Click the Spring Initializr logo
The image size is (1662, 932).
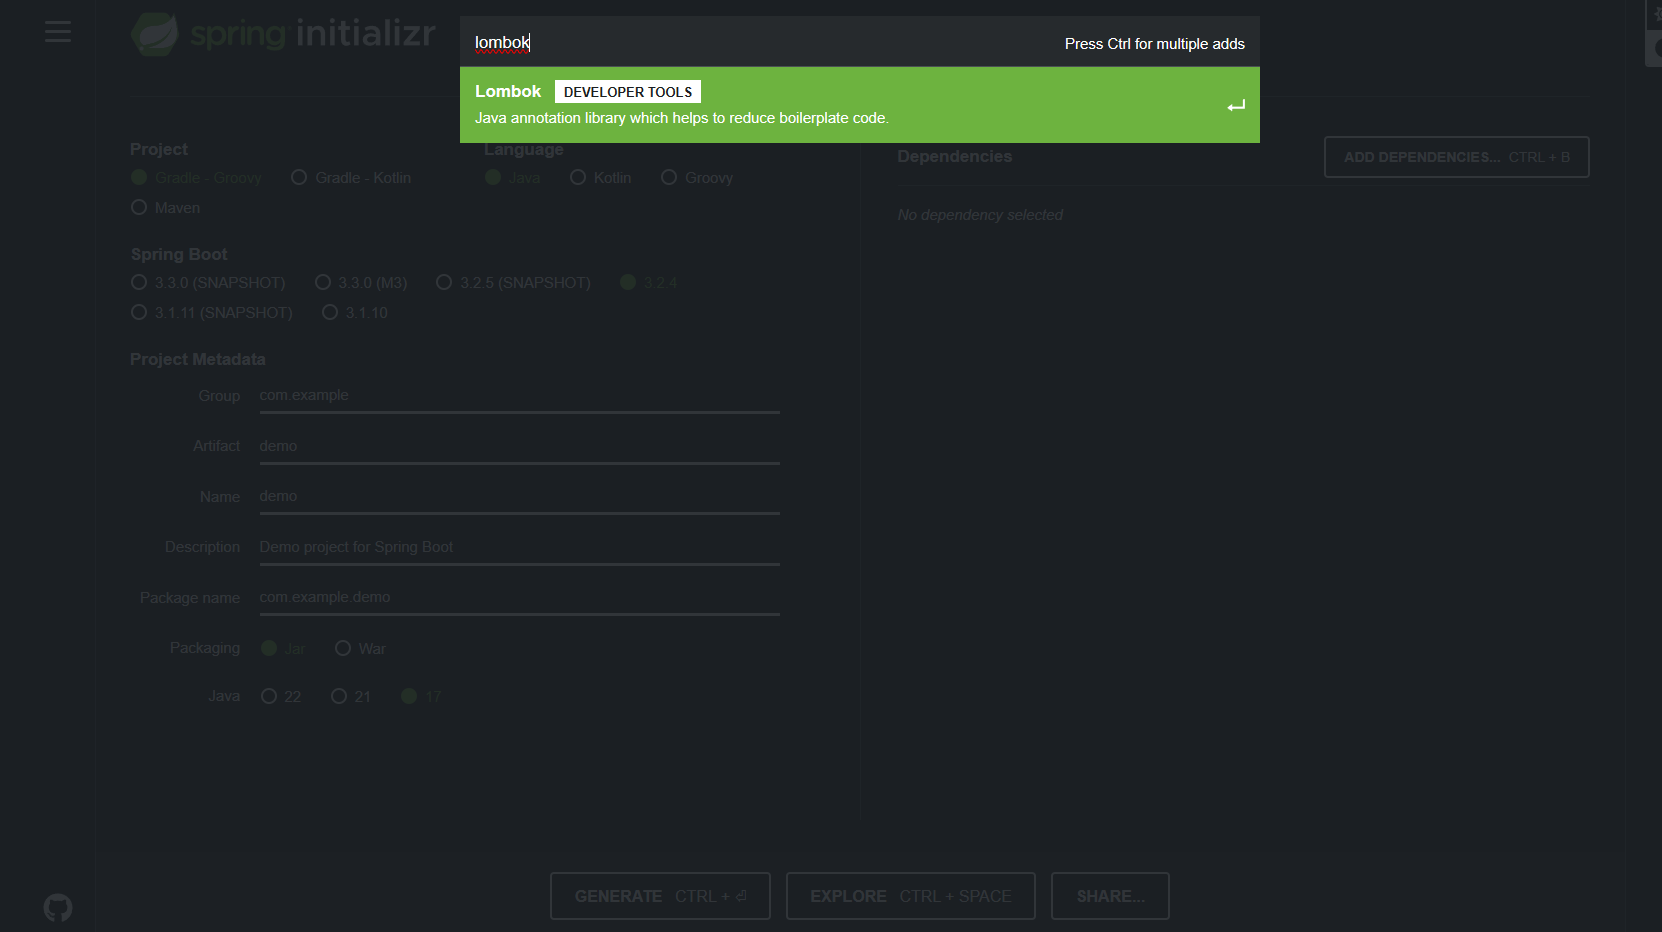point(284,34)
